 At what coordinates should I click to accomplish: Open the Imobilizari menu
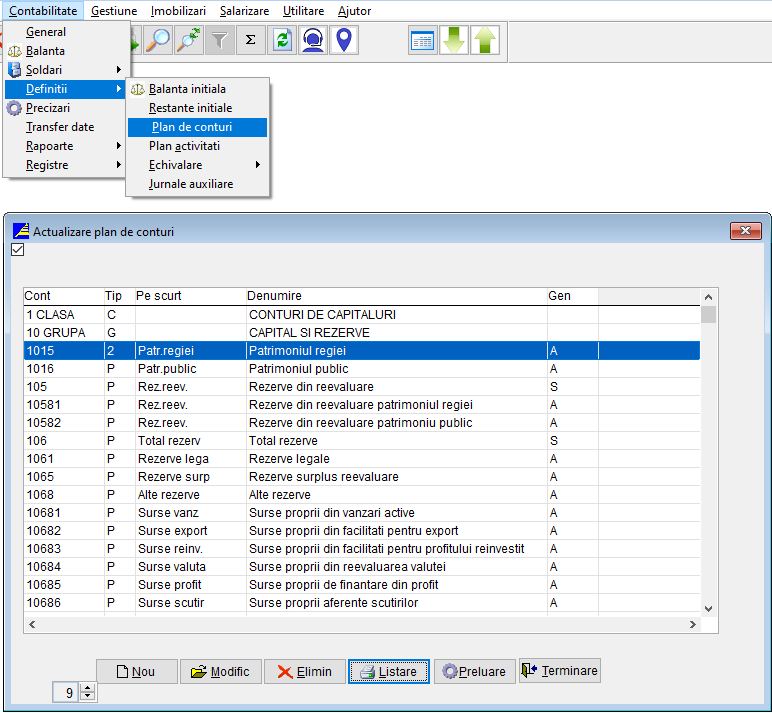click(x=178, y=10)
